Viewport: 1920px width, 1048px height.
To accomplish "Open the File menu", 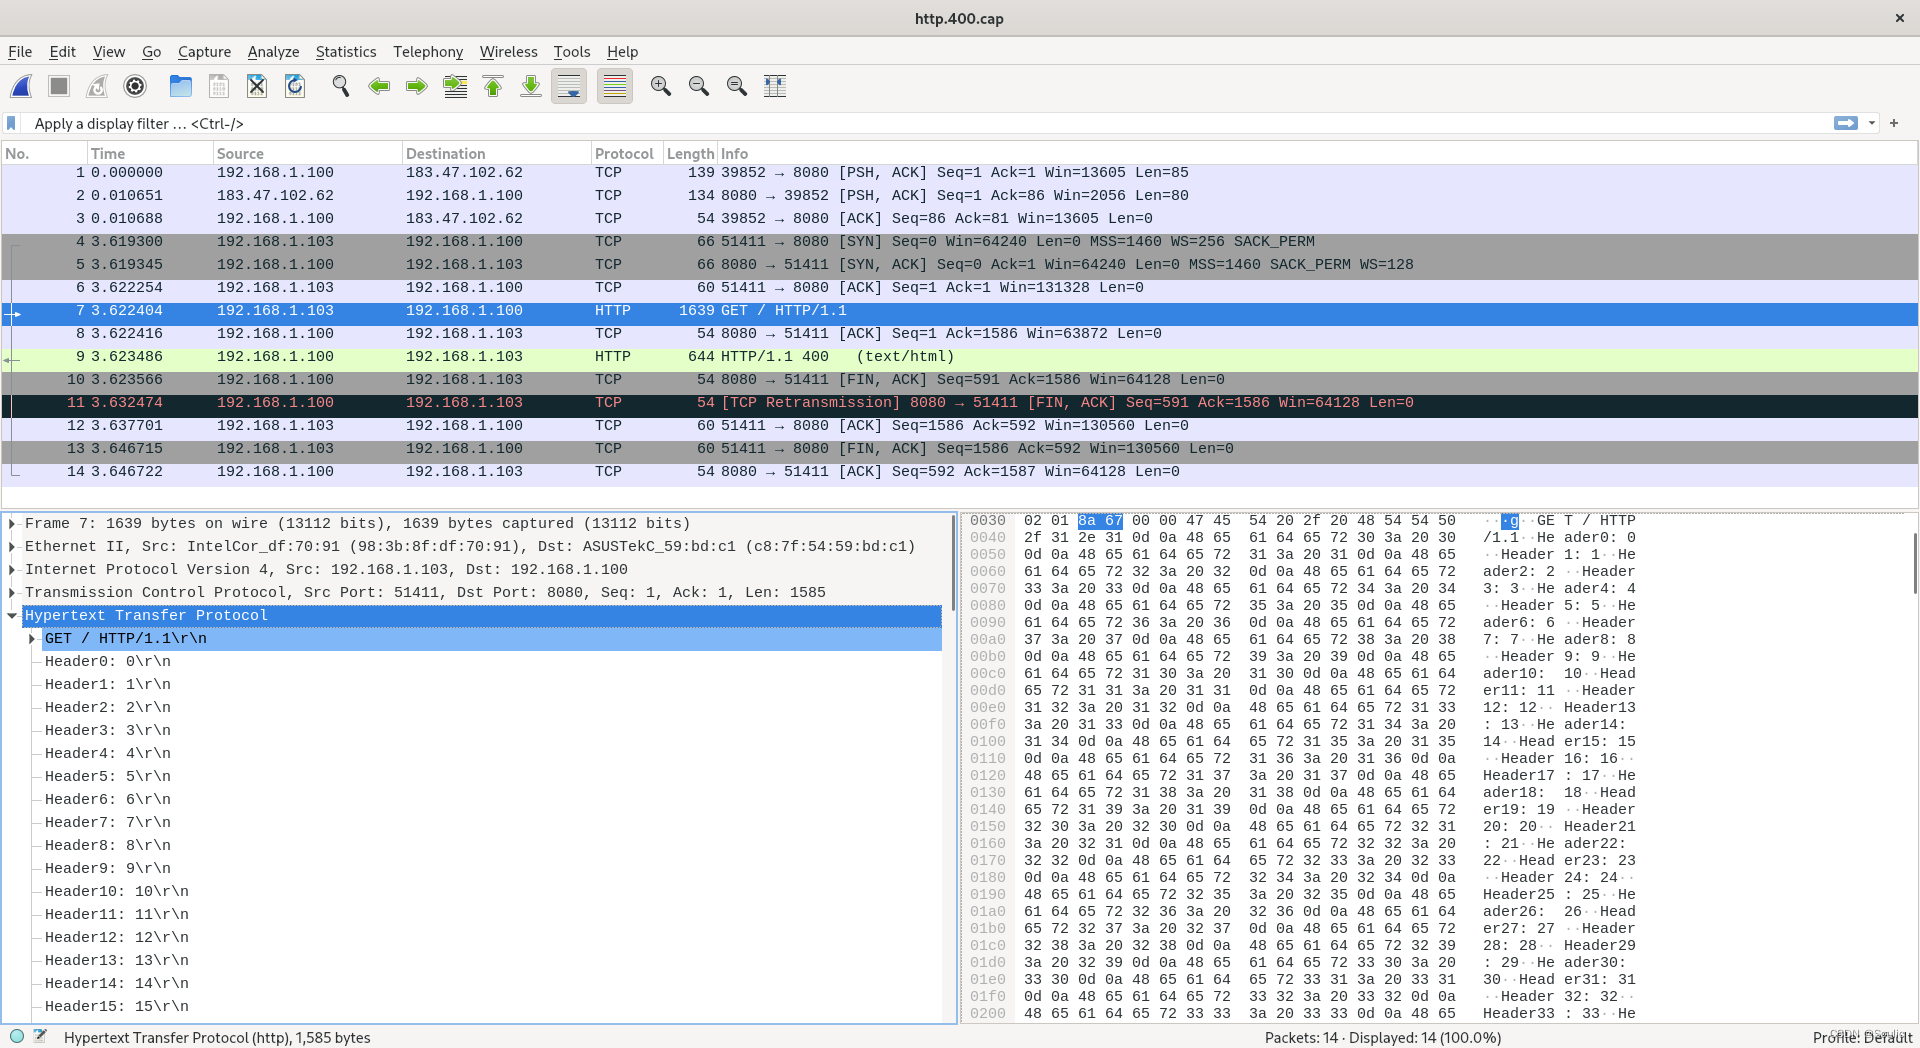I will (20, 52).
